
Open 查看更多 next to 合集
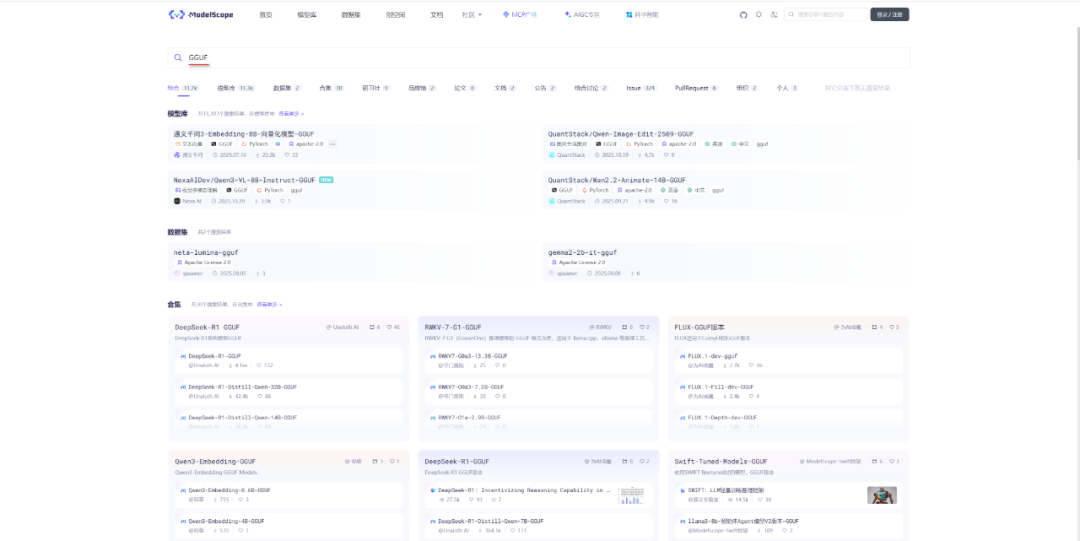(269, 304)
